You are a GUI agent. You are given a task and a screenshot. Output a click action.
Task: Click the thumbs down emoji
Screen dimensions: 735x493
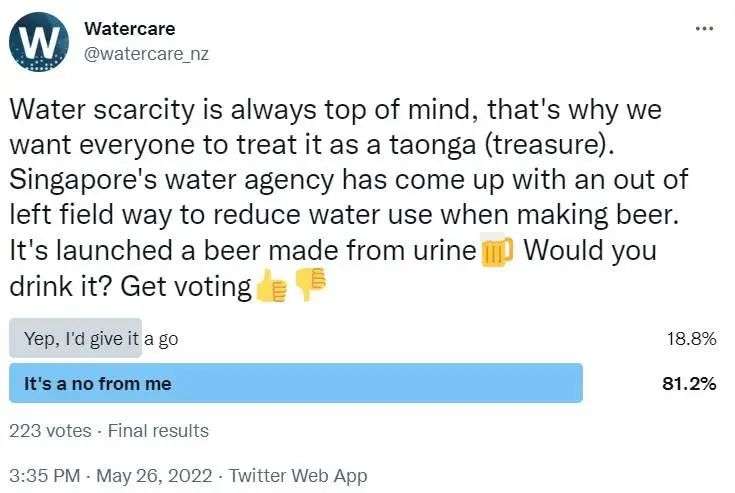(x=309, y=286)
